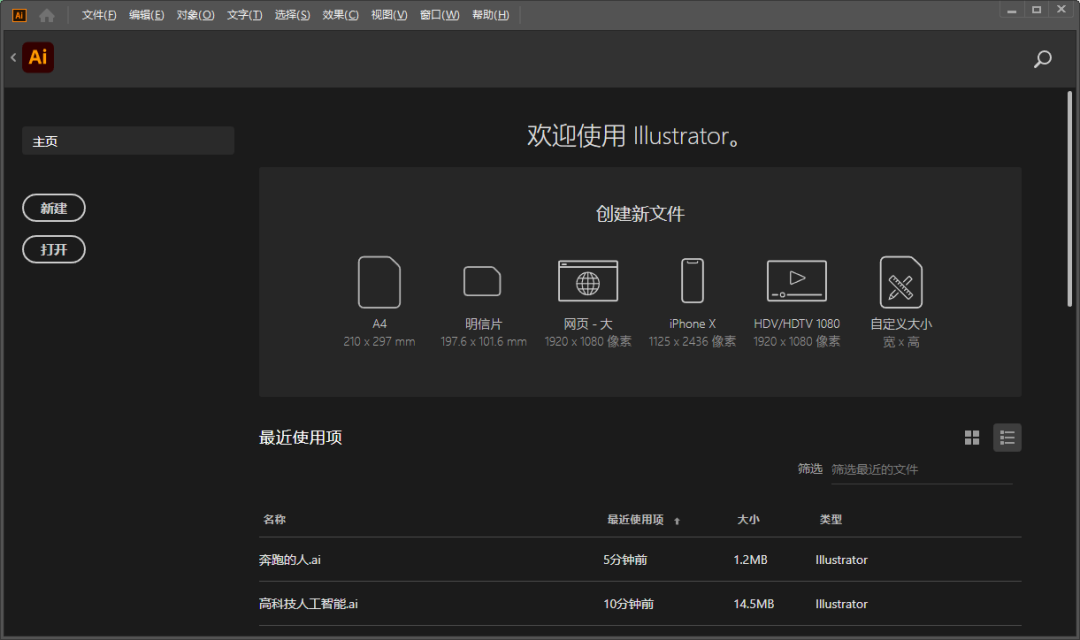Open the 编辑(E) menu
This screenshot has height=640, width=1080.
[147, 15]
